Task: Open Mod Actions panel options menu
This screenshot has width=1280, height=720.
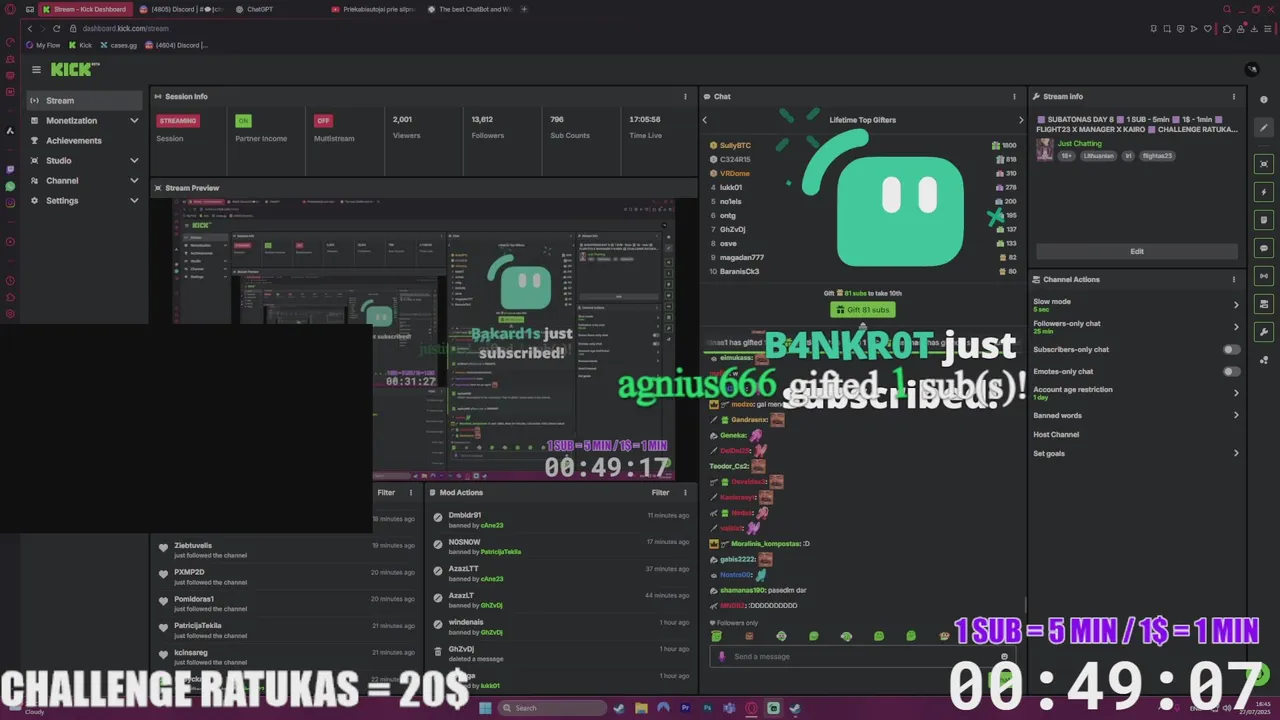Action: [x=685, y=493]
